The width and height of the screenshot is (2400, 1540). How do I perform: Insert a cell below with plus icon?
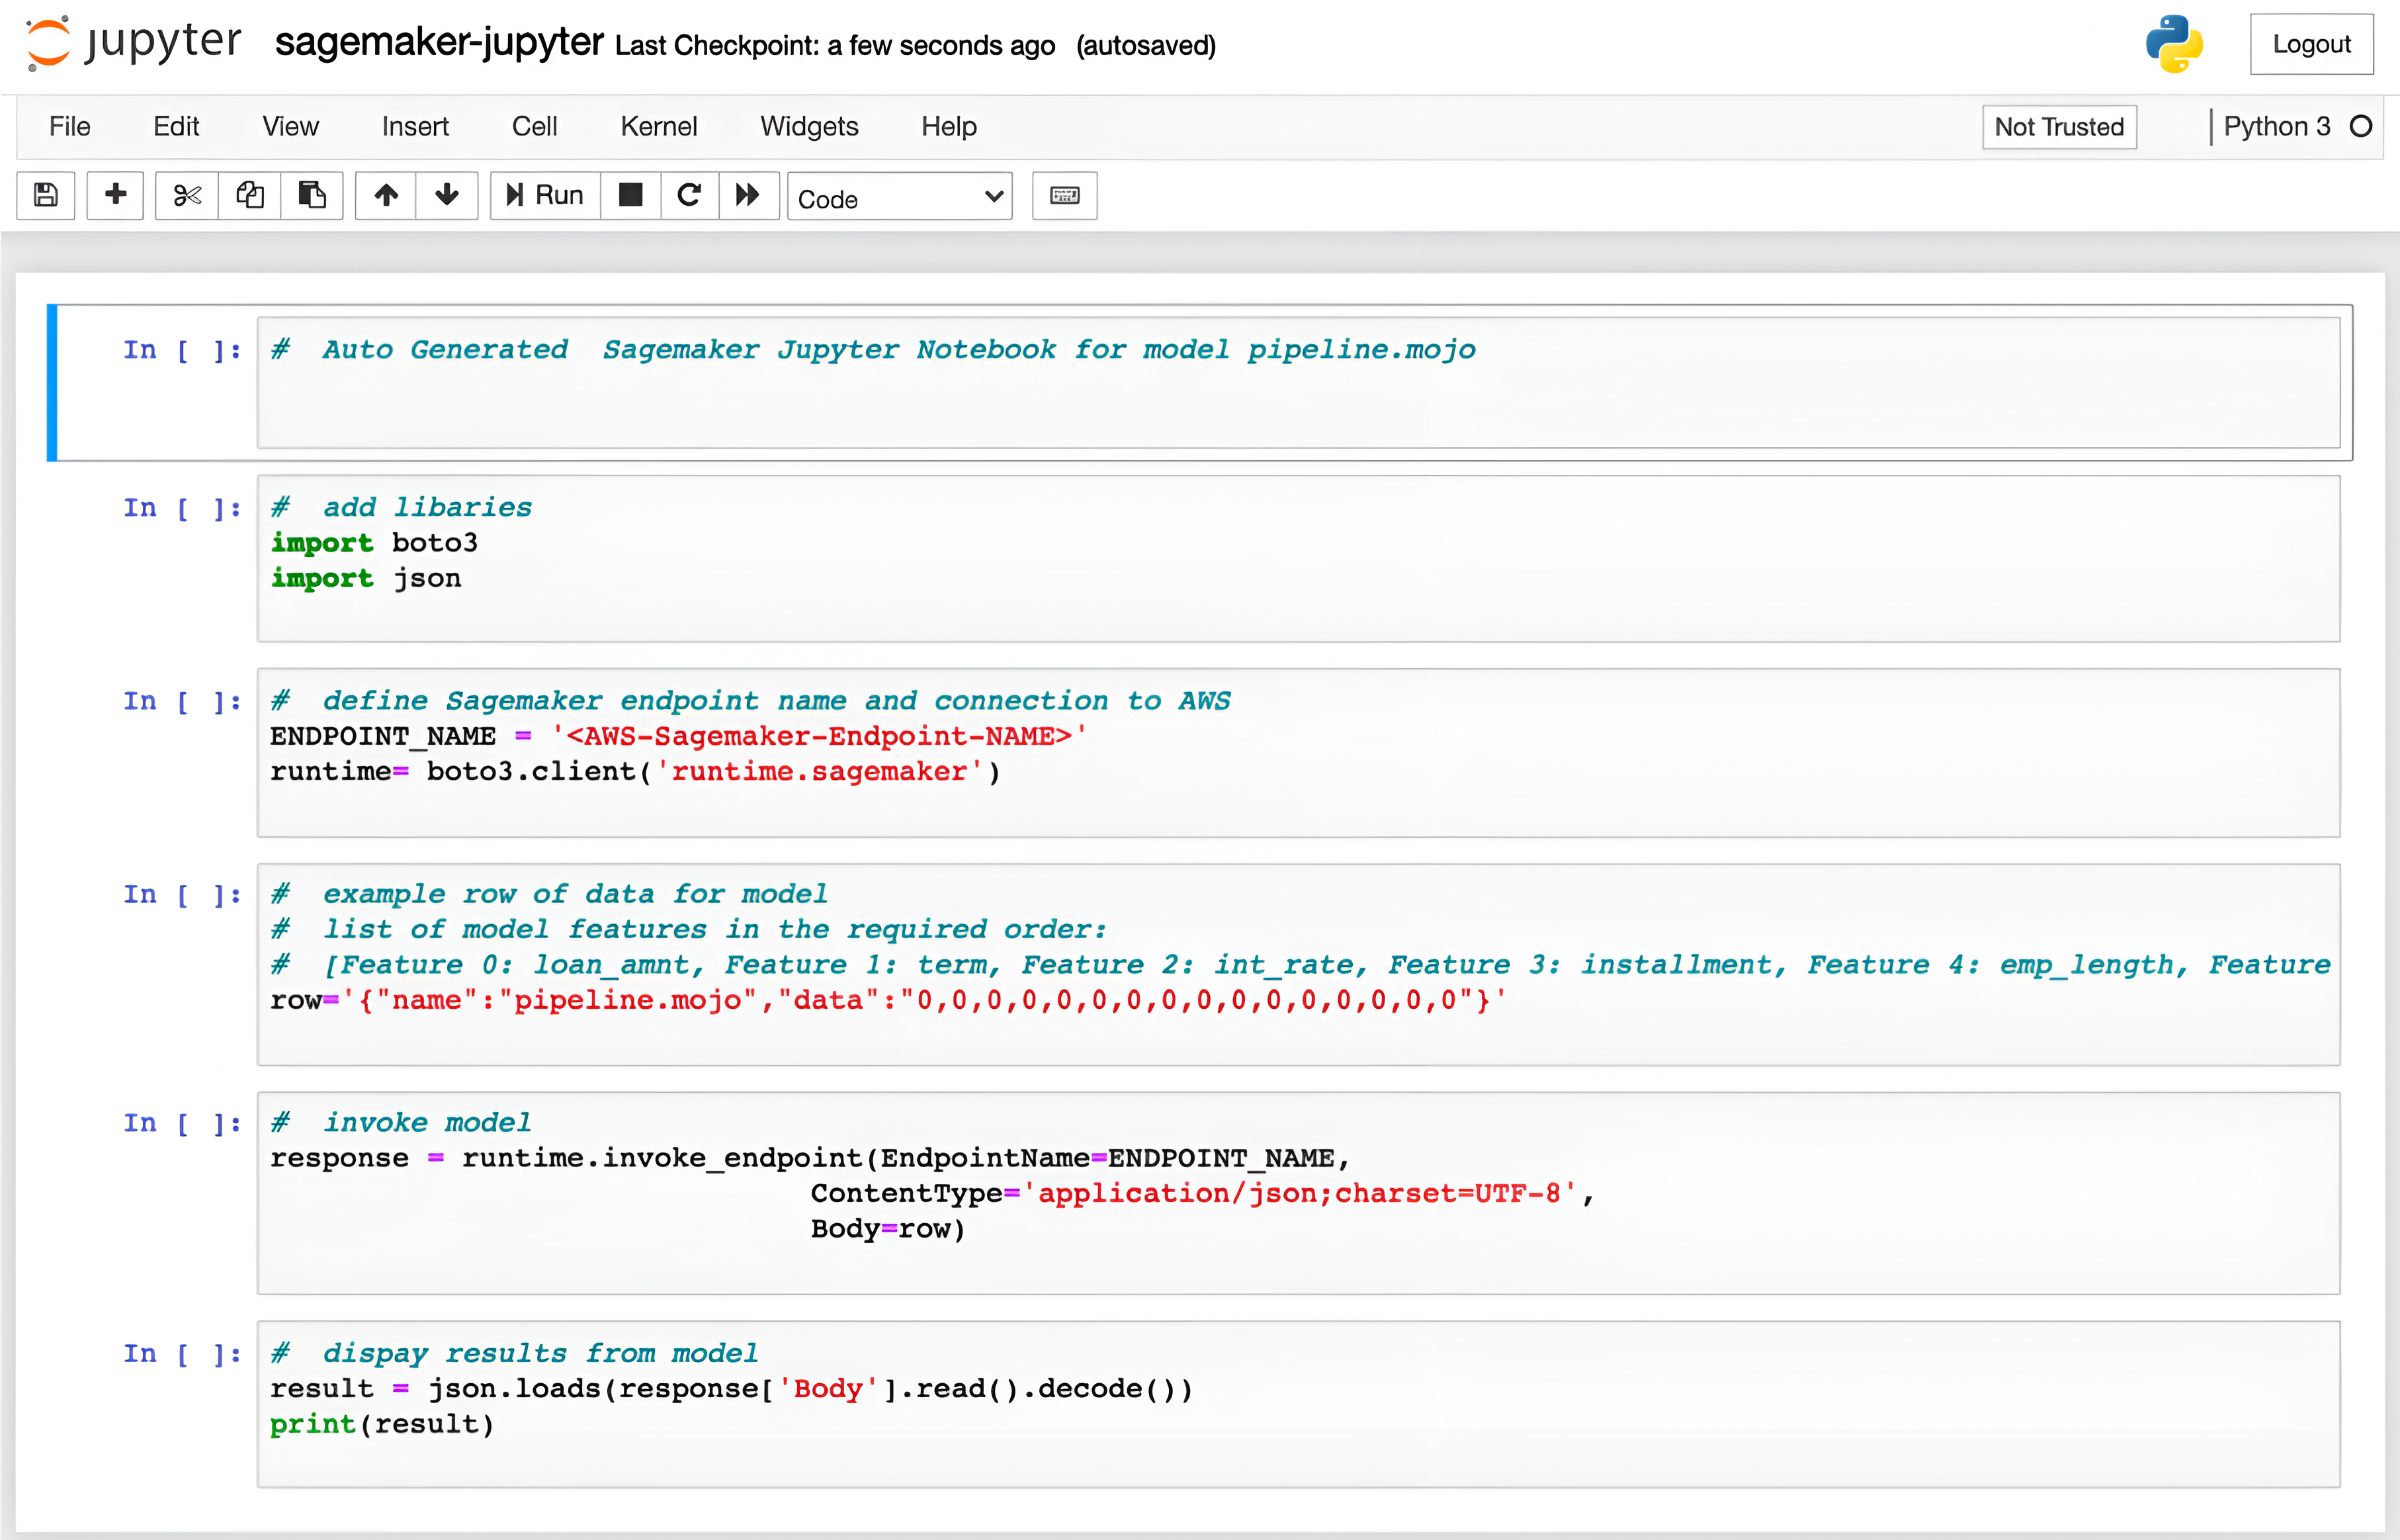coord(115,195)
